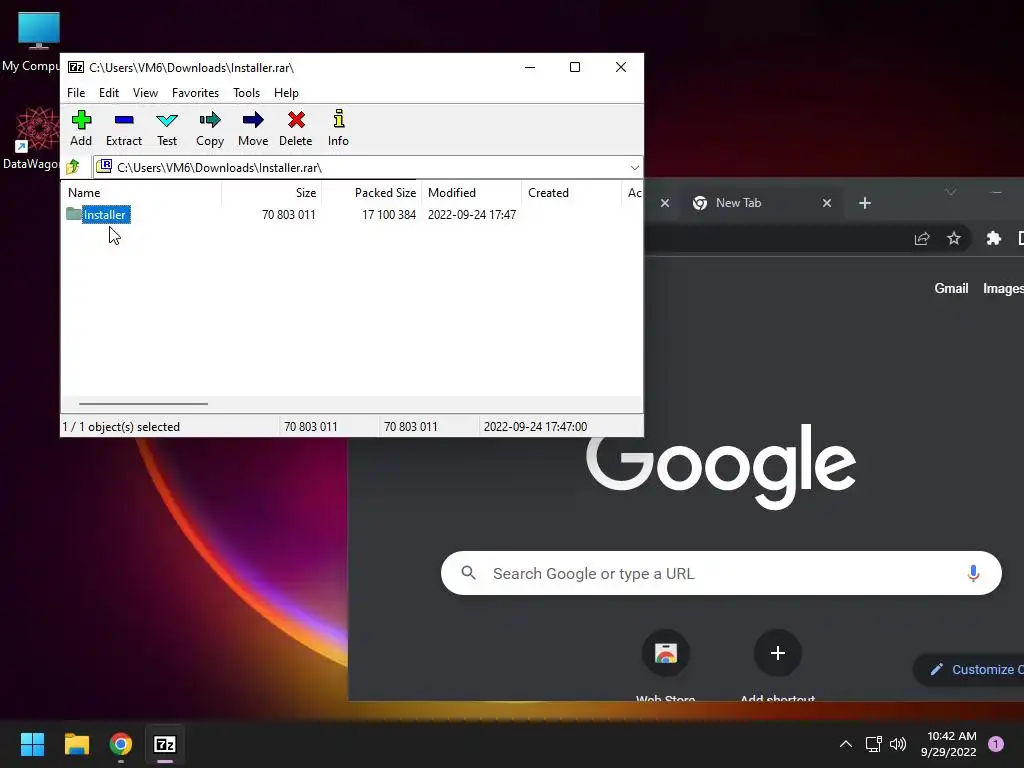Open a new Chrome tab with plus
This screenshot has height=768, width=1024.
point(865,203)
